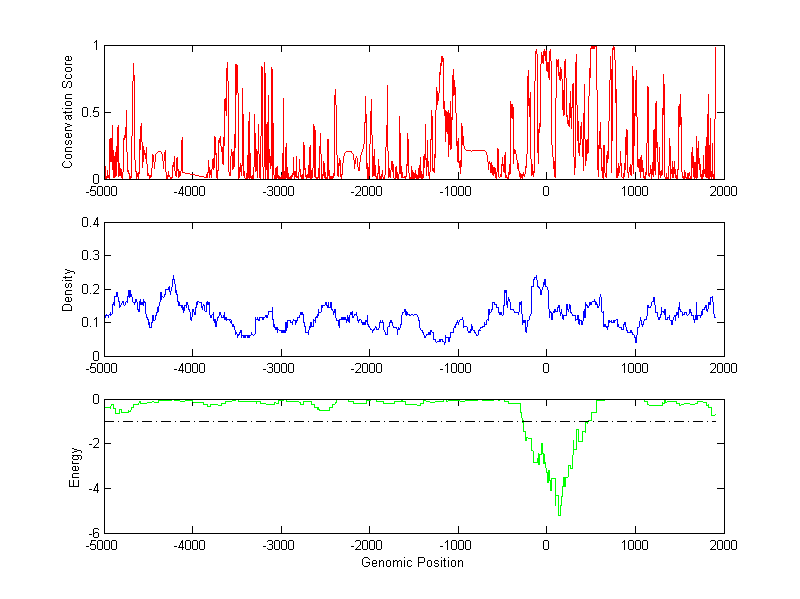Viewport: 800px width, 599px height.
Task: Select the blue density peak near position -4200
Action: coord(173,277)
